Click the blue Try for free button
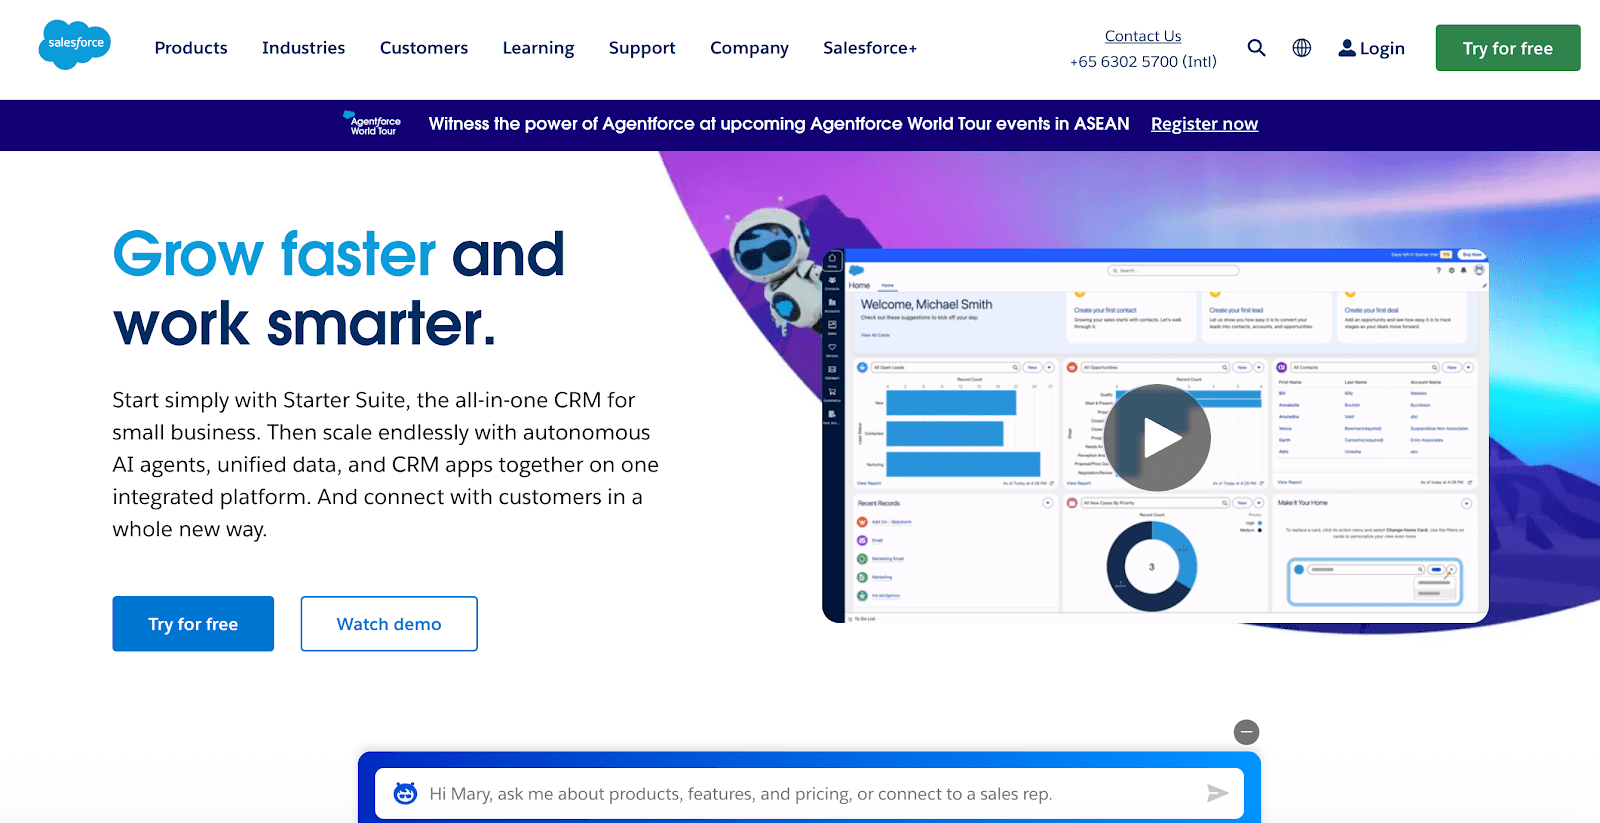 (x=193, y=624)
